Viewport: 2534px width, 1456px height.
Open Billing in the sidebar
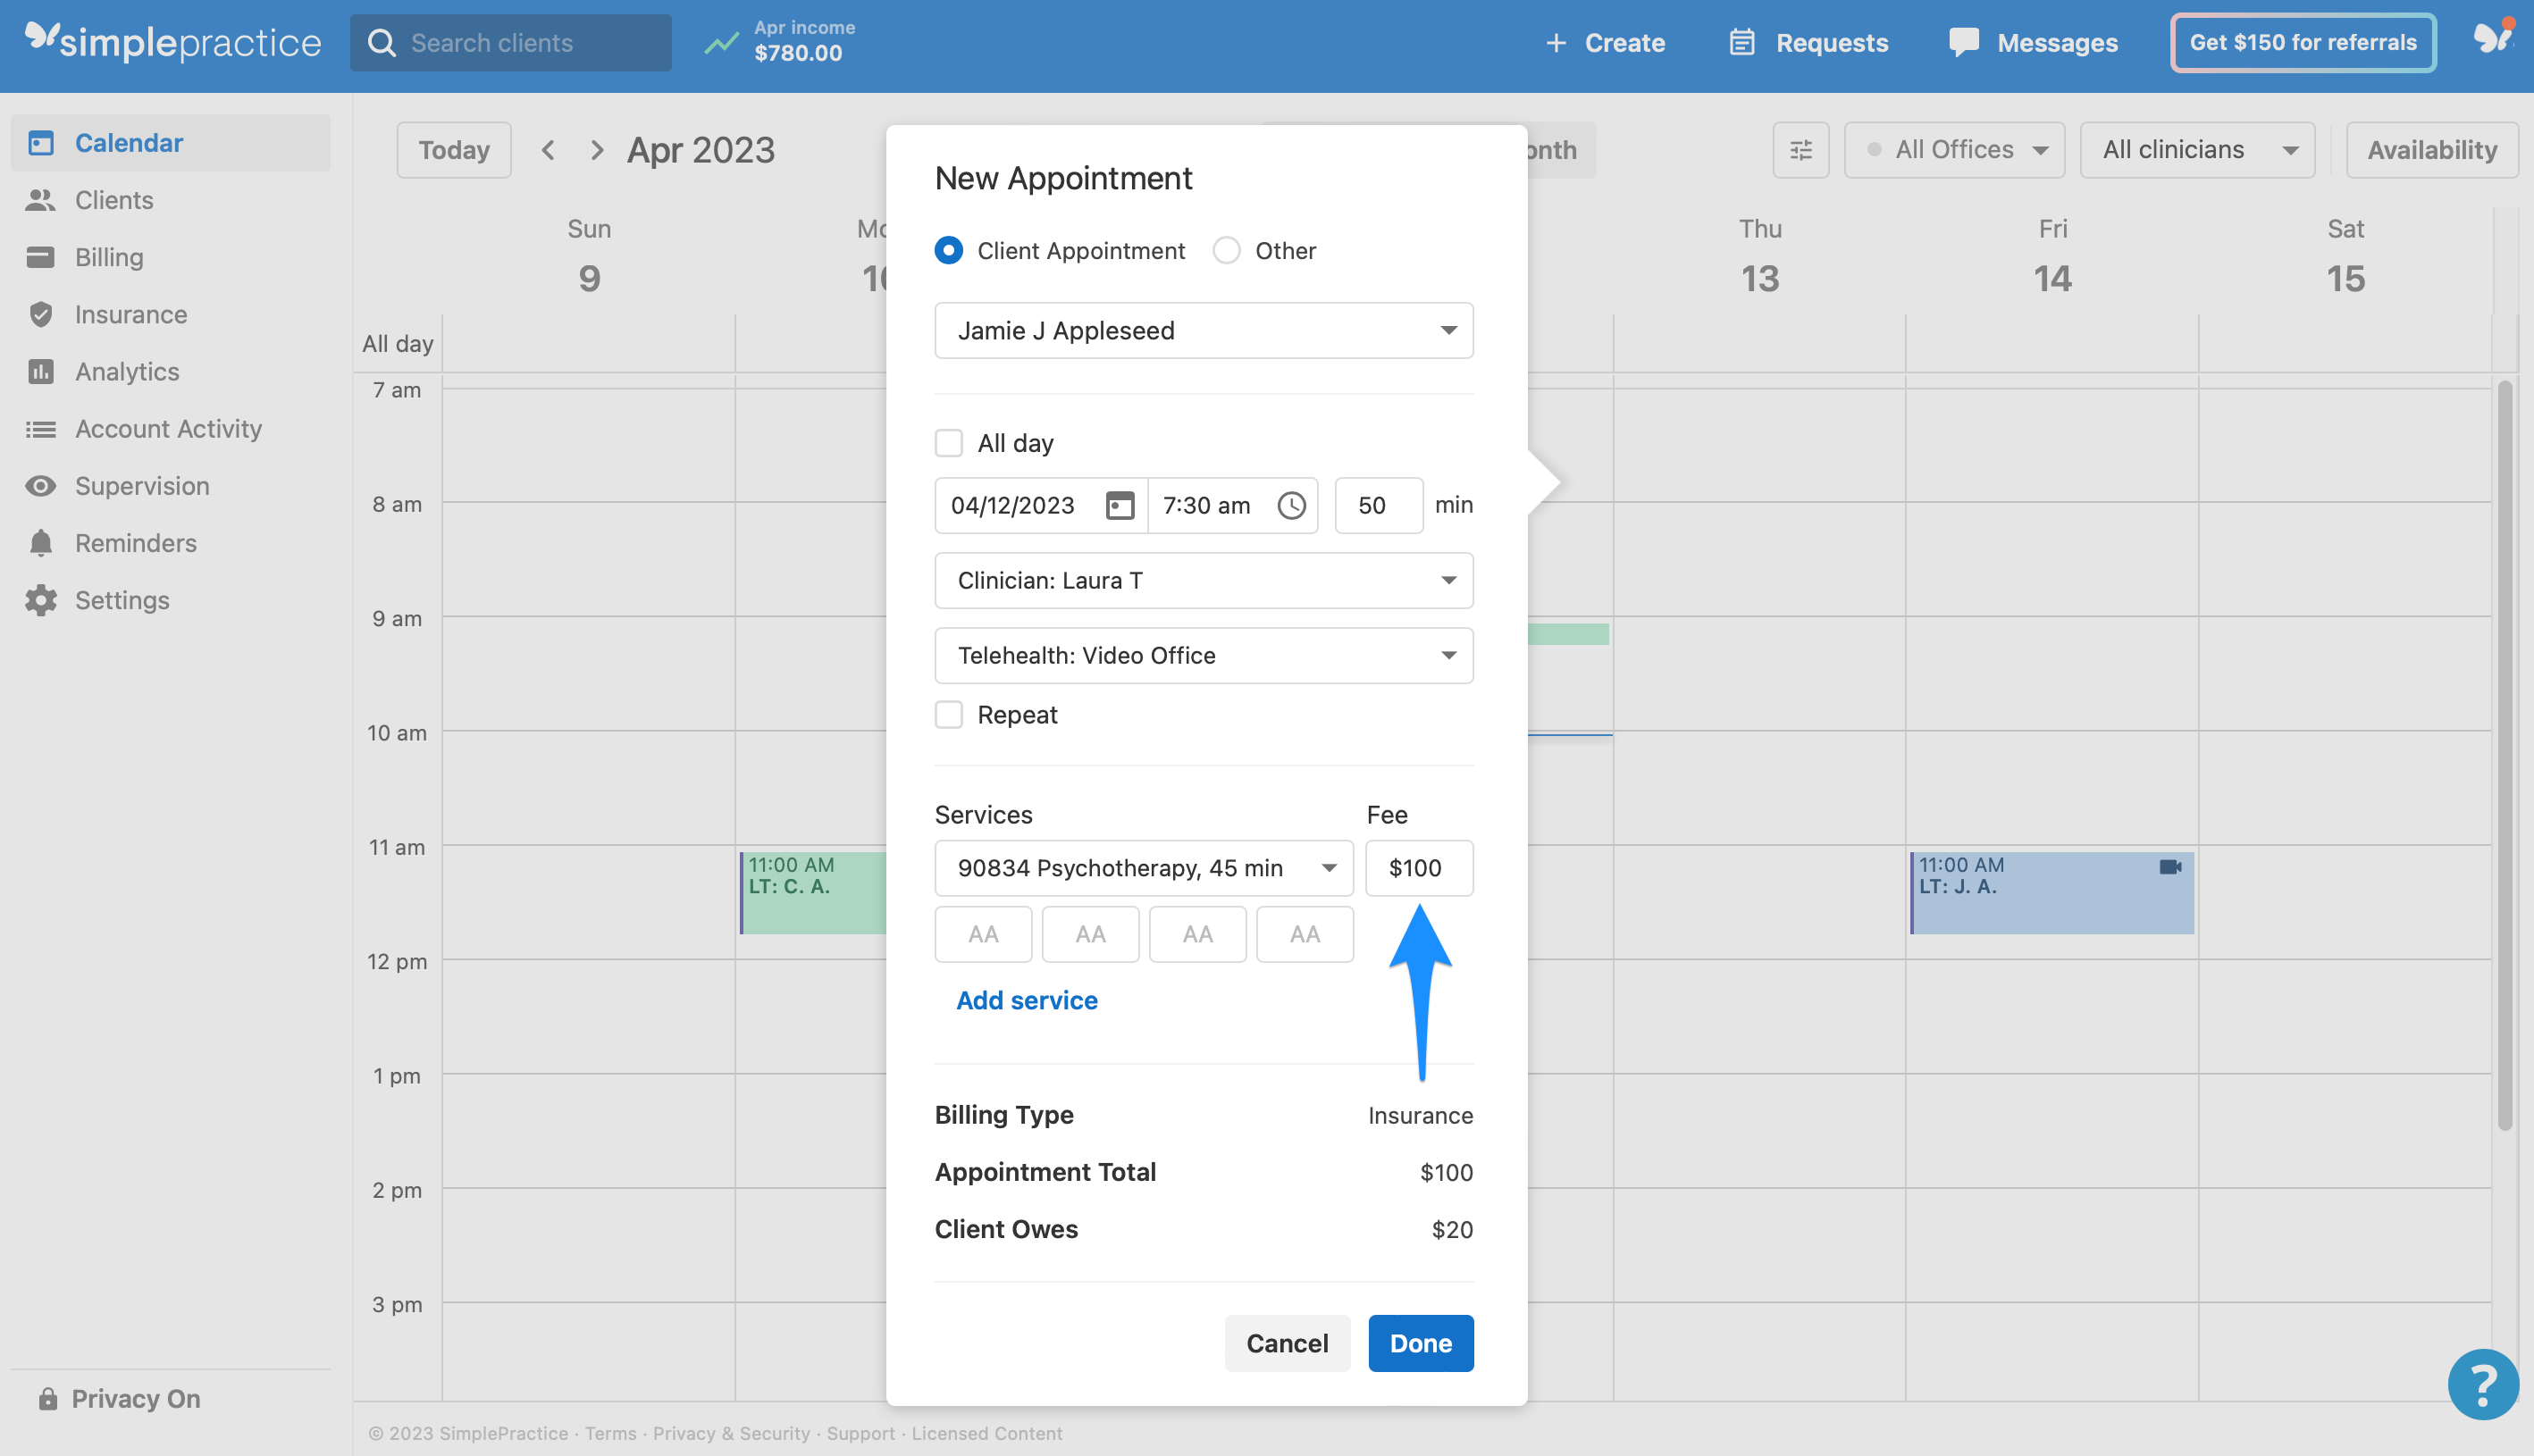coord(109,257)
